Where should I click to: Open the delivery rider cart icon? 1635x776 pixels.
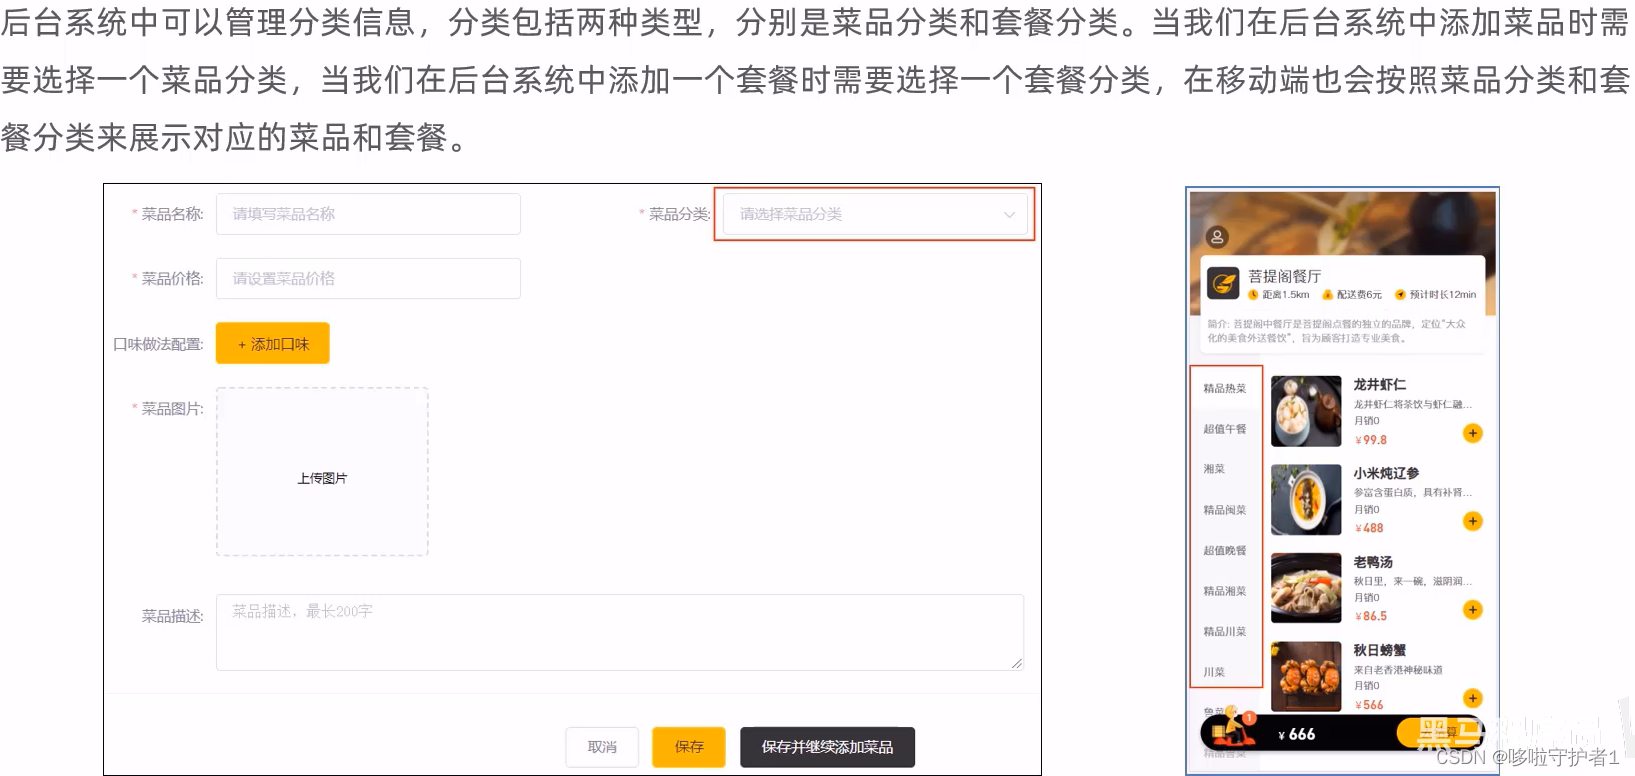[x=1232, y=728]
